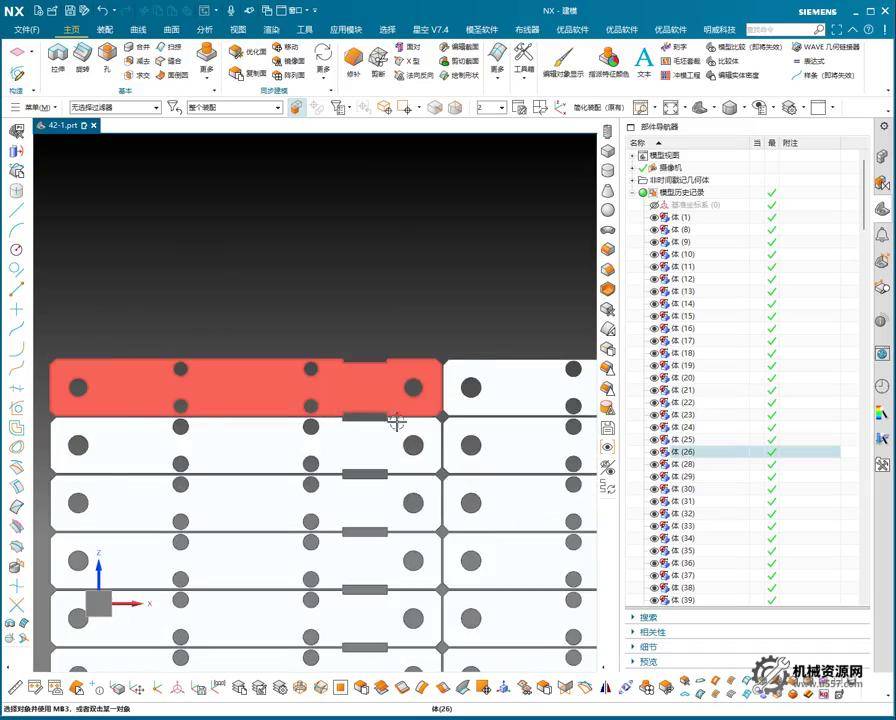
Task: Collapse the 模型历史记录 tree node
Action: [x=632, y=192]
